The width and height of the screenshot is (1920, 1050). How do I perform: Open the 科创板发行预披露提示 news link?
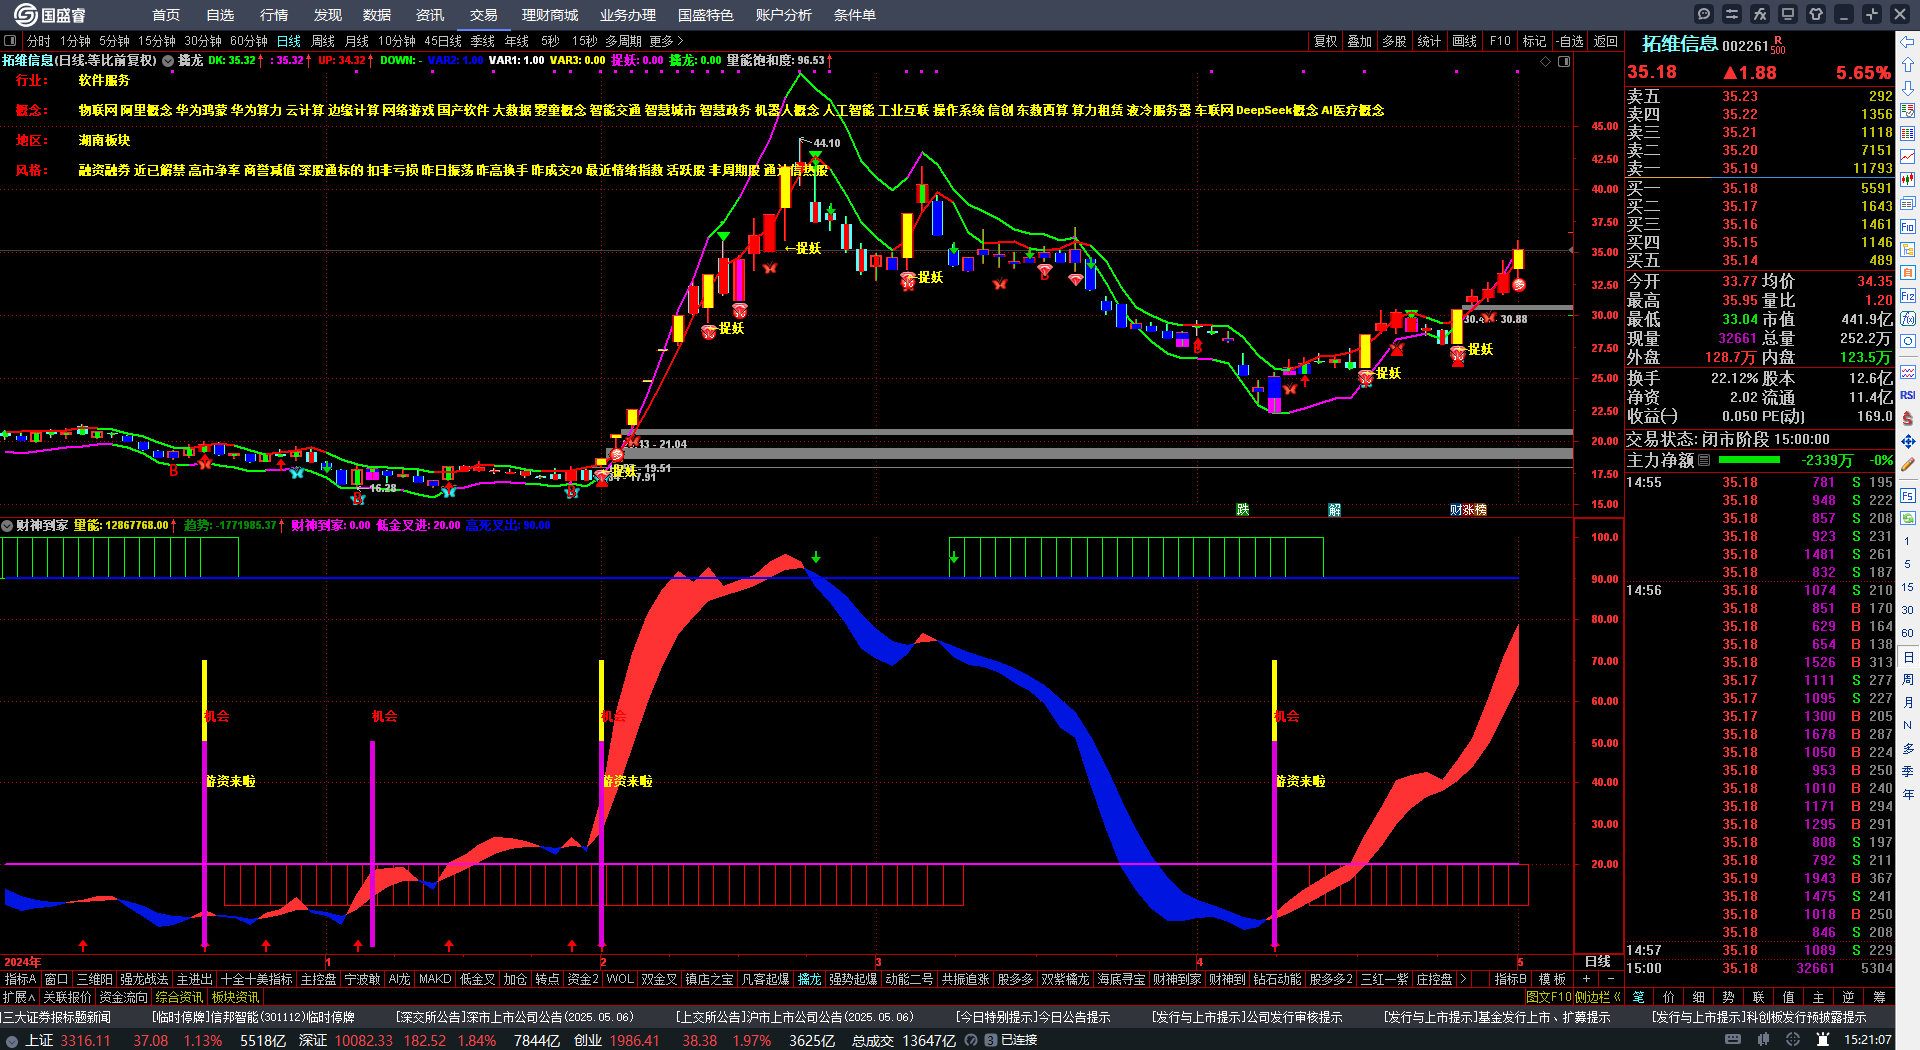tap(1759, 1017)
